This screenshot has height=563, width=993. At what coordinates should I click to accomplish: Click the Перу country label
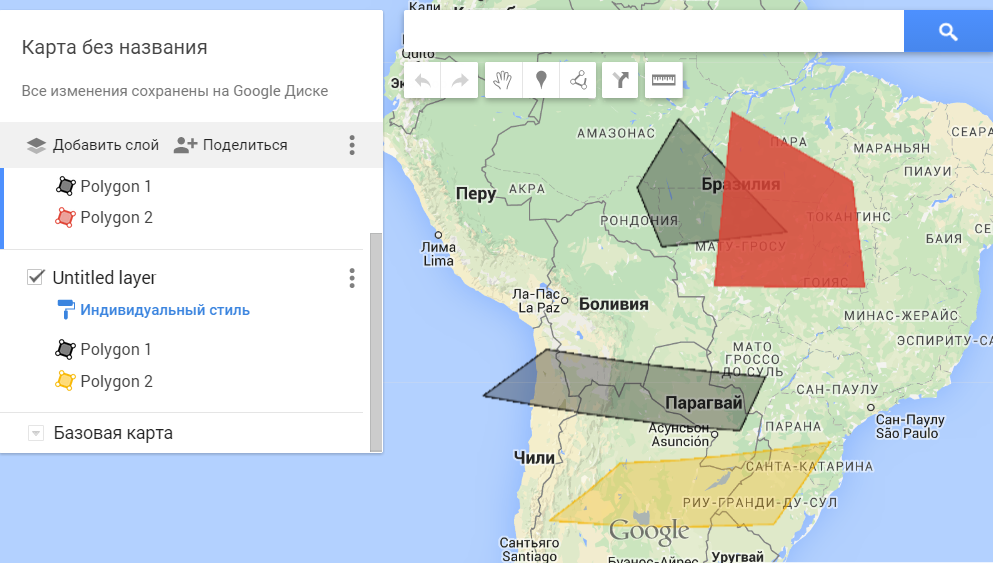476,194
